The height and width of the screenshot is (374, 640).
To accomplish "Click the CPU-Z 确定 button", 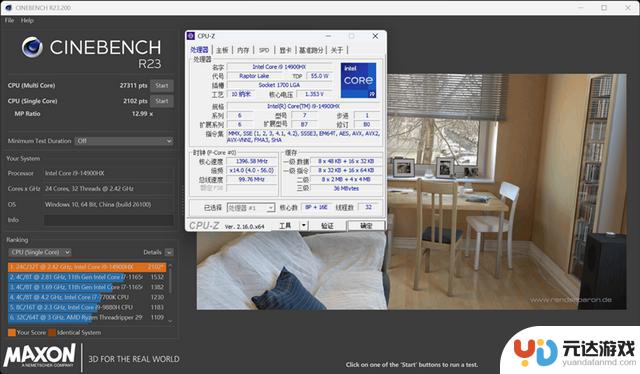I will pyautogui.click(x=366, y=225).
